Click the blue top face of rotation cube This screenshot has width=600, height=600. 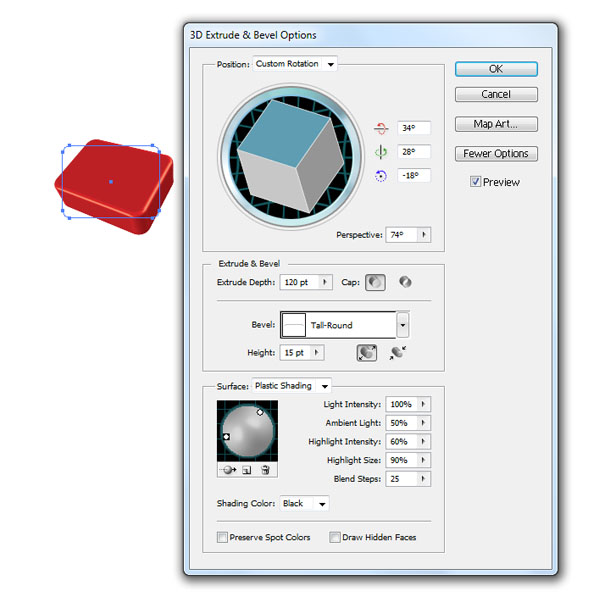pyautogui.click(x=283, y=133)
